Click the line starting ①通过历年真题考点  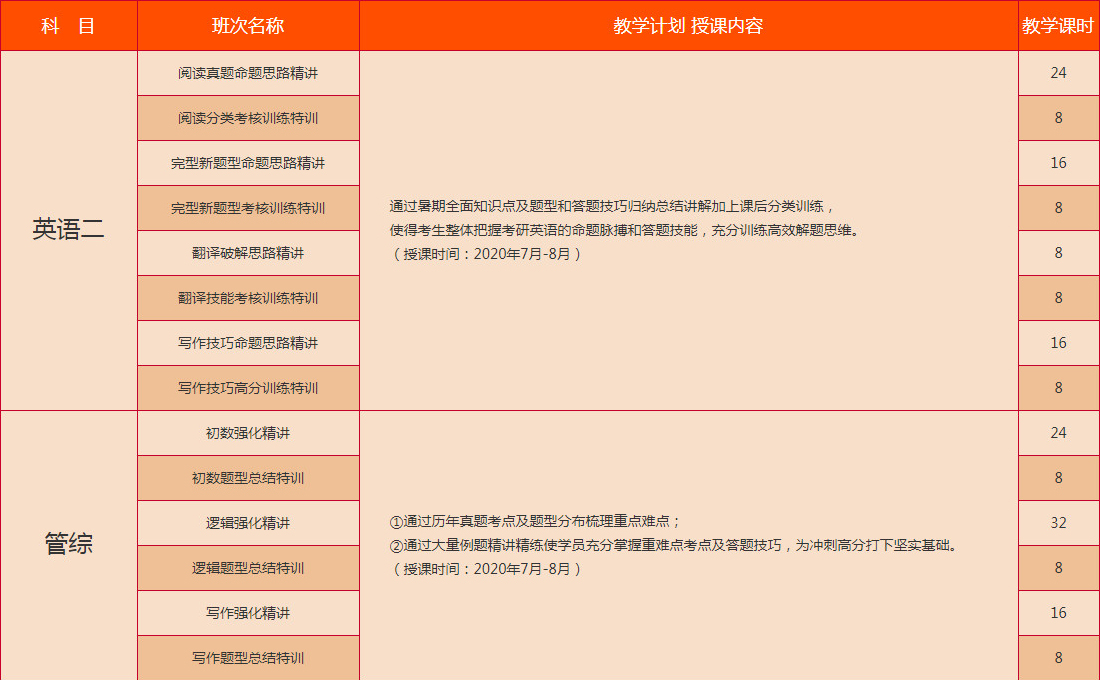(x=535, y=521)
